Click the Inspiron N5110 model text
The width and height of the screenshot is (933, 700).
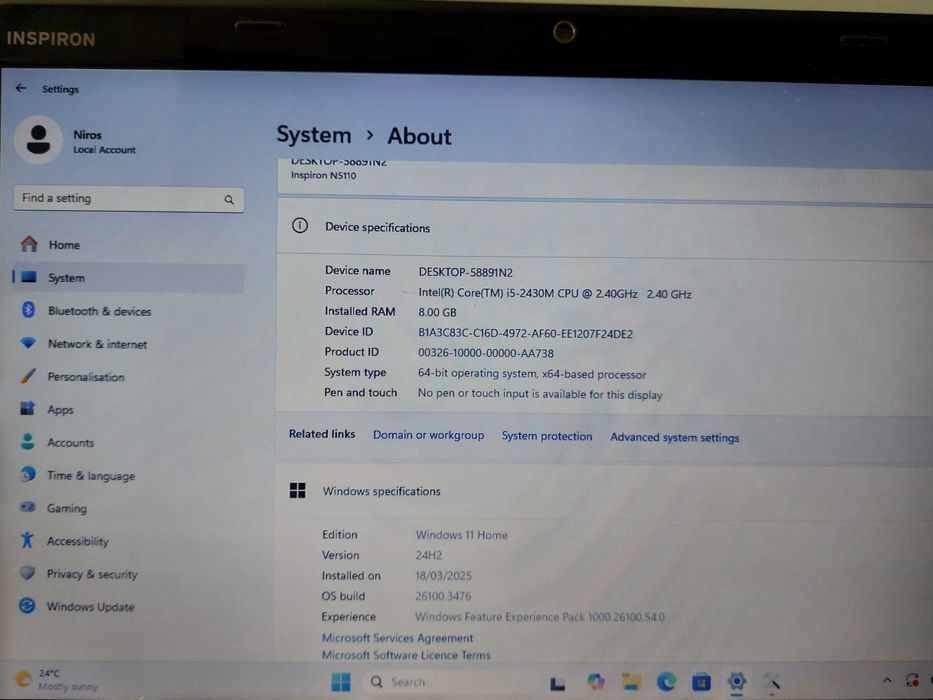(x=323, y=175)
